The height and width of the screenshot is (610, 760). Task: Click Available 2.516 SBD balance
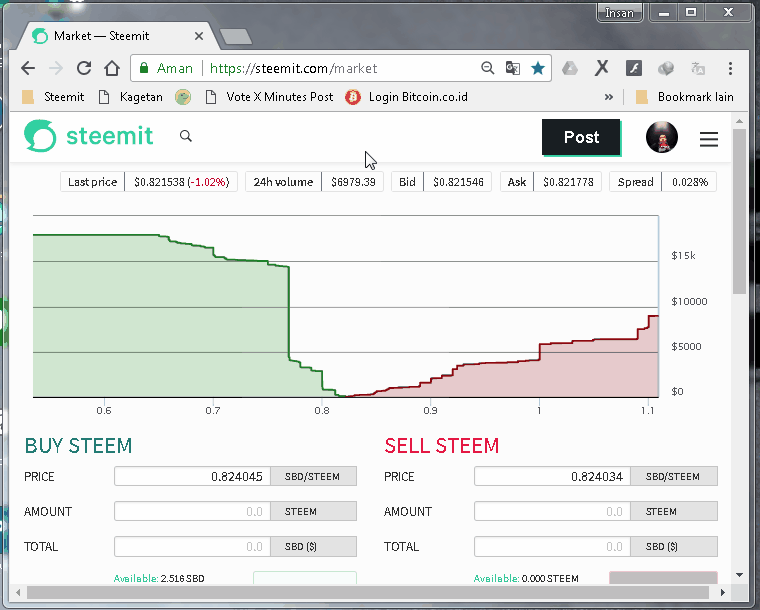159,579
